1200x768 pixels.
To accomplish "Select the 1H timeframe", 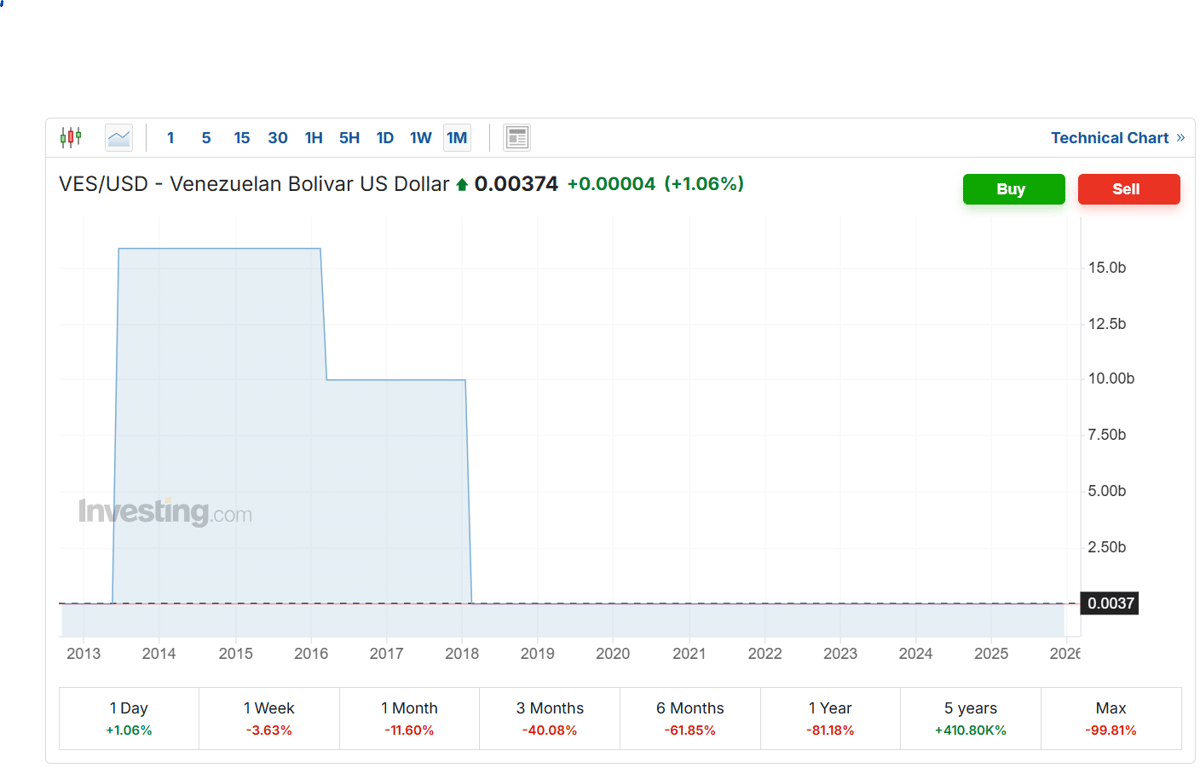I will click(313, 137).
